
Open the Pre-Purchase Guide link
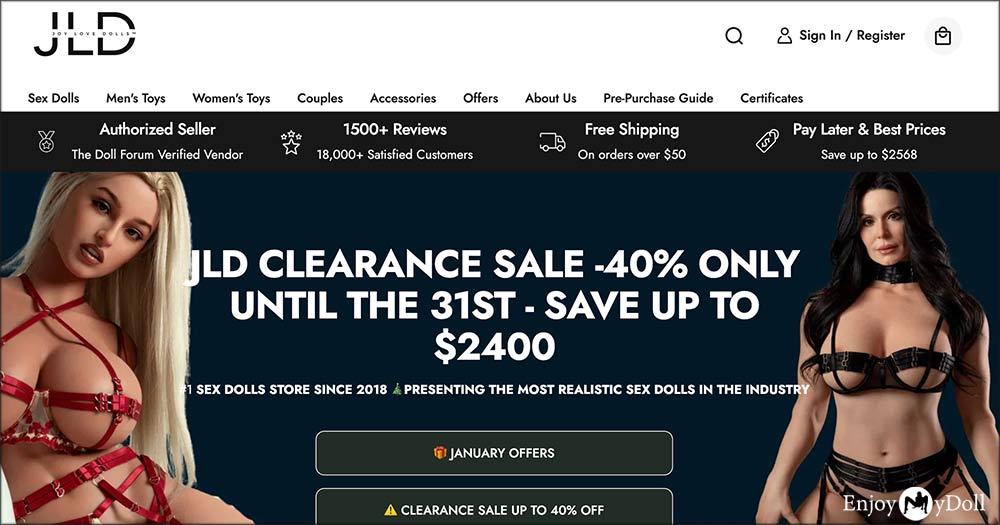tap(658, 98)
